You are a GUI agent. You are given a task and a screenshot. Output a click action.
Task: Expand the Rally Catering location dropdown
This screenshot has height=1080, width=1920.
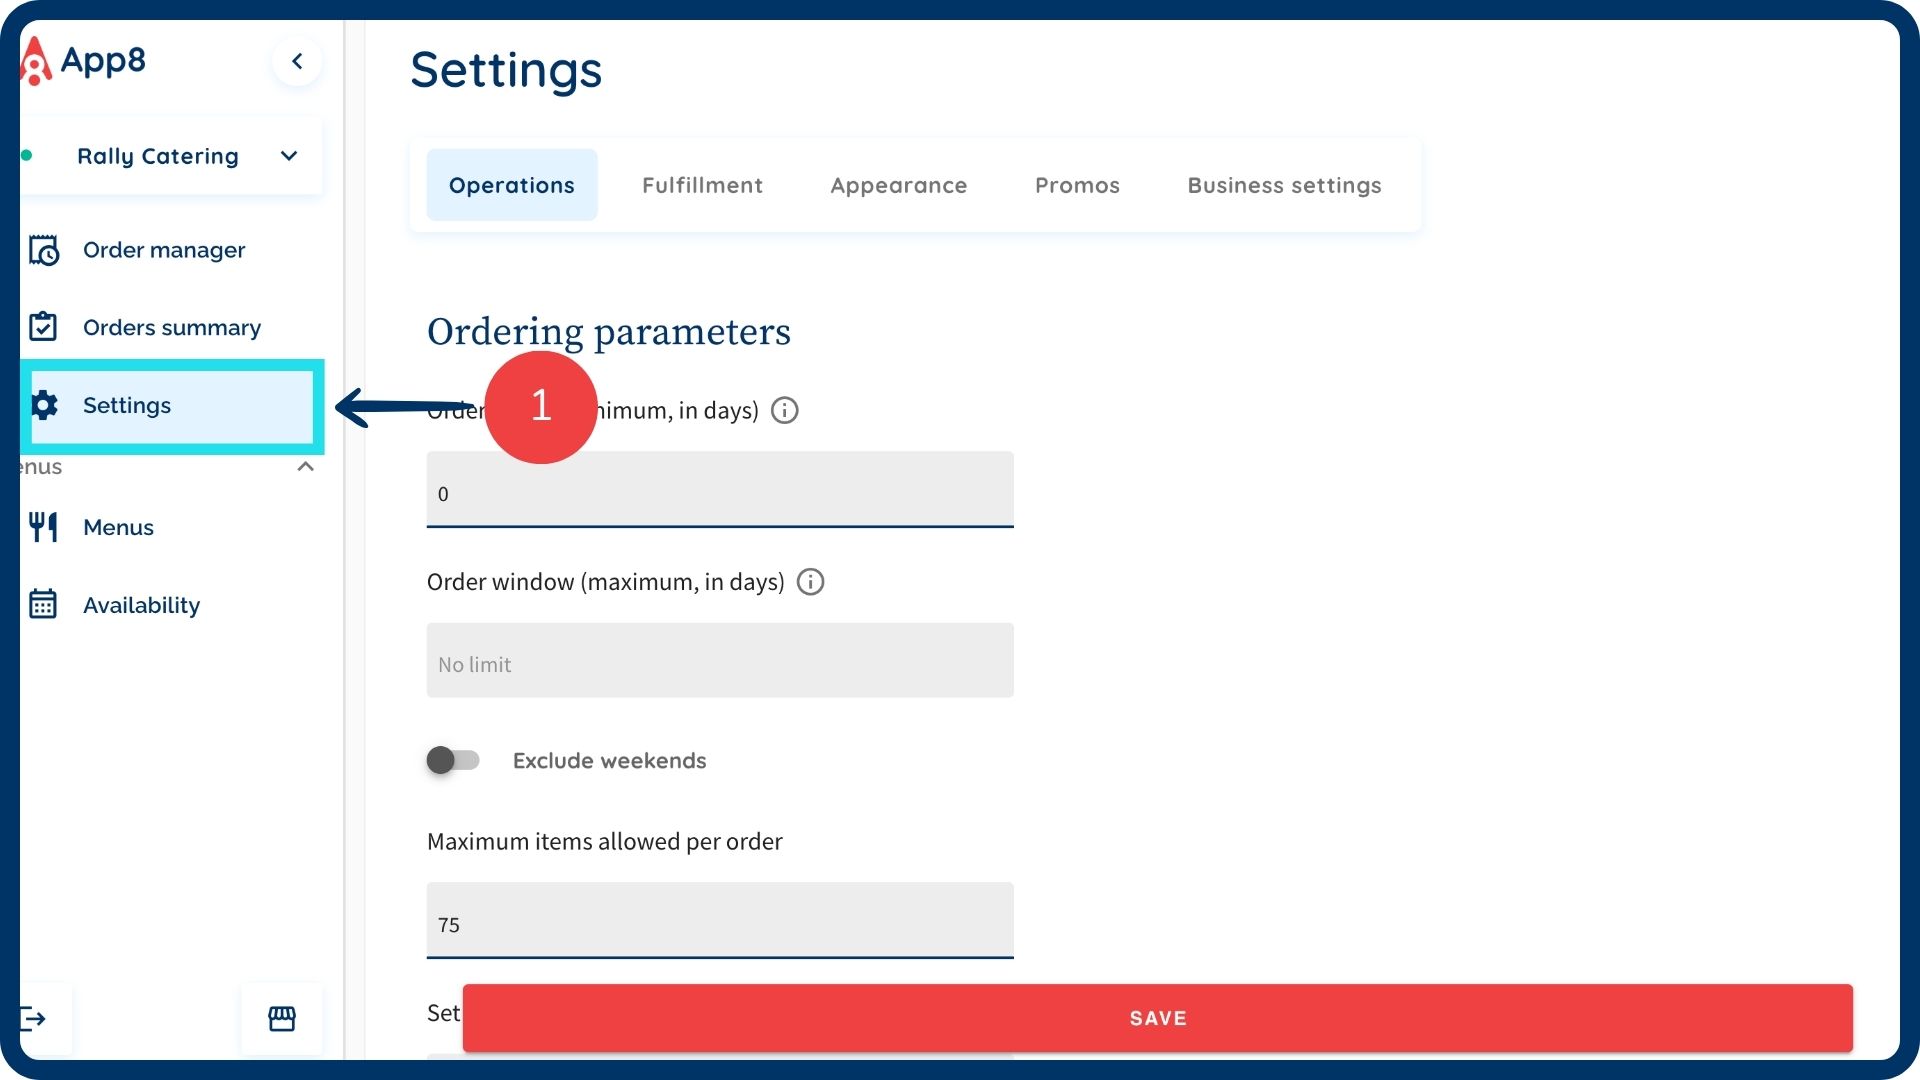click(289, 156)
